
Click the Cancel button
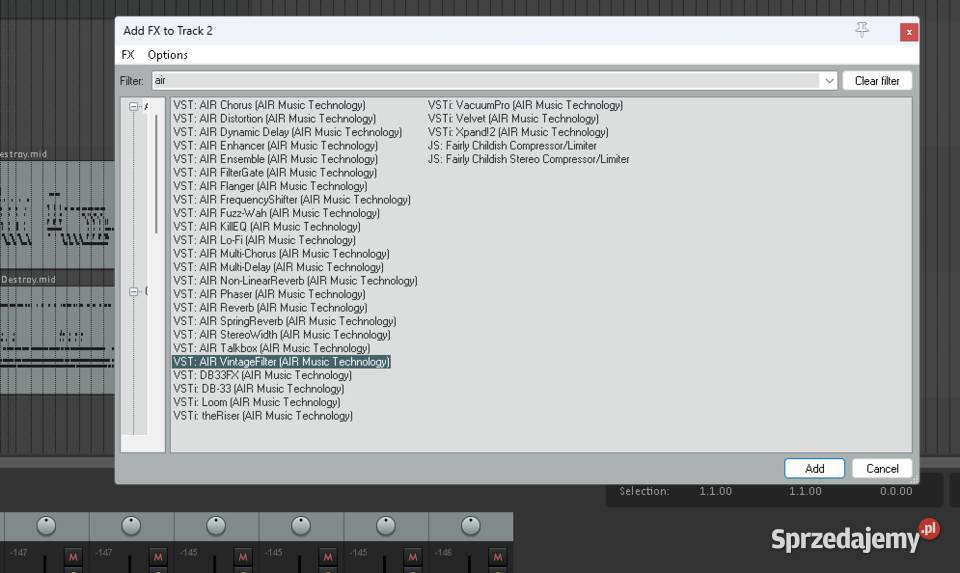882,468
